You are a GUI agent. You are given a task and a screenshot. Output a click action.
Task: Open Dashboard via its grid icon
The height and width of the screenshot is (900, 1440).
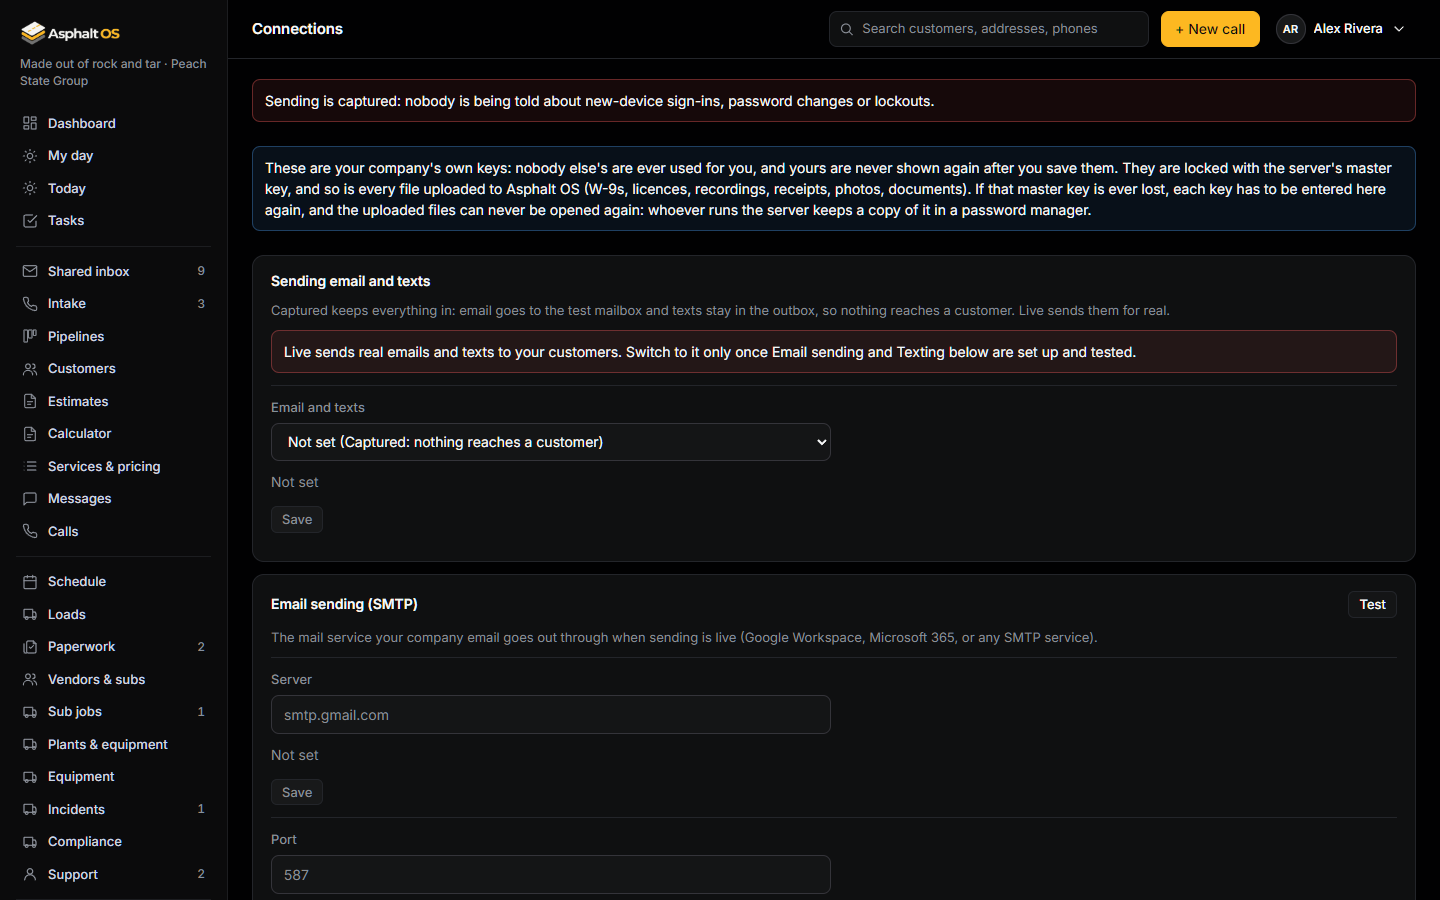[30, 123]
